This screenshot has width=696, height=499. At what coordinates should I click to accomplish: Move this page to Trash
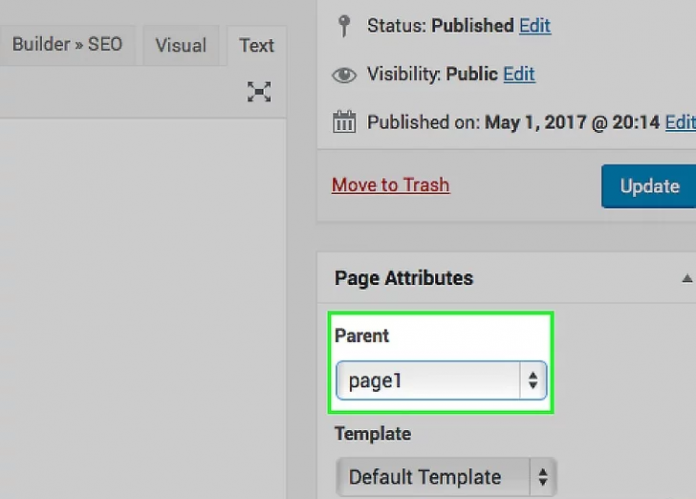(390, 185)
